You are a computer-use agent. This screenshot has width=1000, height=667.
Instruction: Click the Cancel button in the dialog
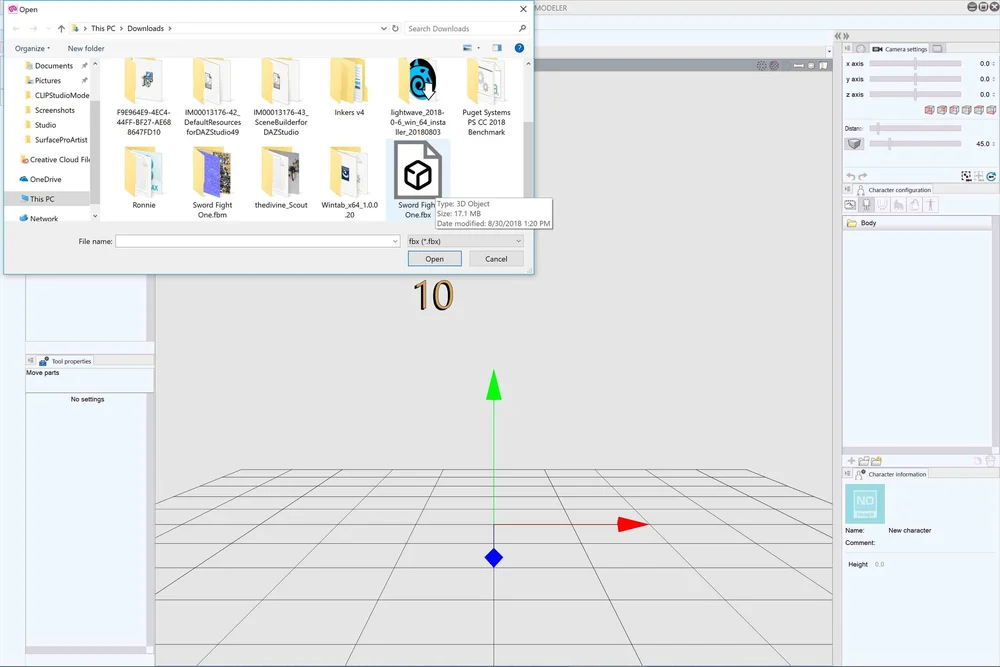(x=496, y=259)
